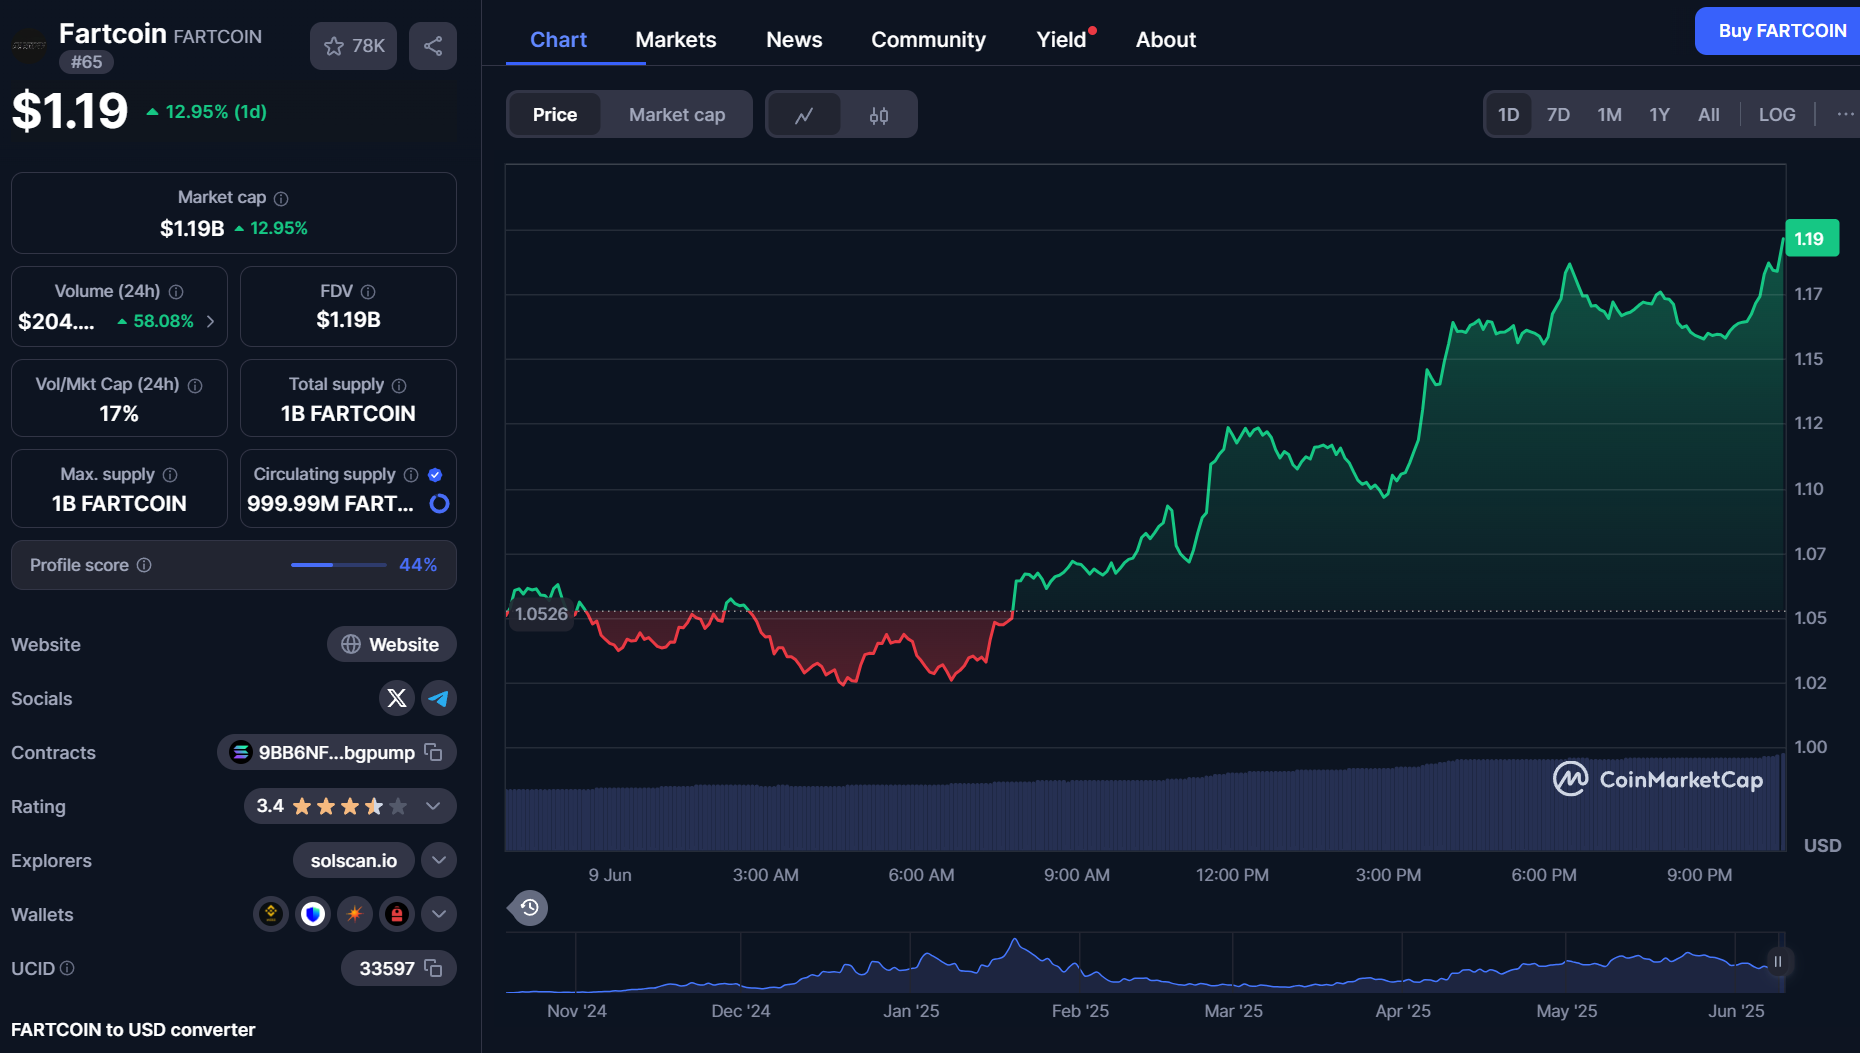The width and height of the screenshot is (1860, 1053).
Task: Open the blue shield wallet icon
Action: 313,914
